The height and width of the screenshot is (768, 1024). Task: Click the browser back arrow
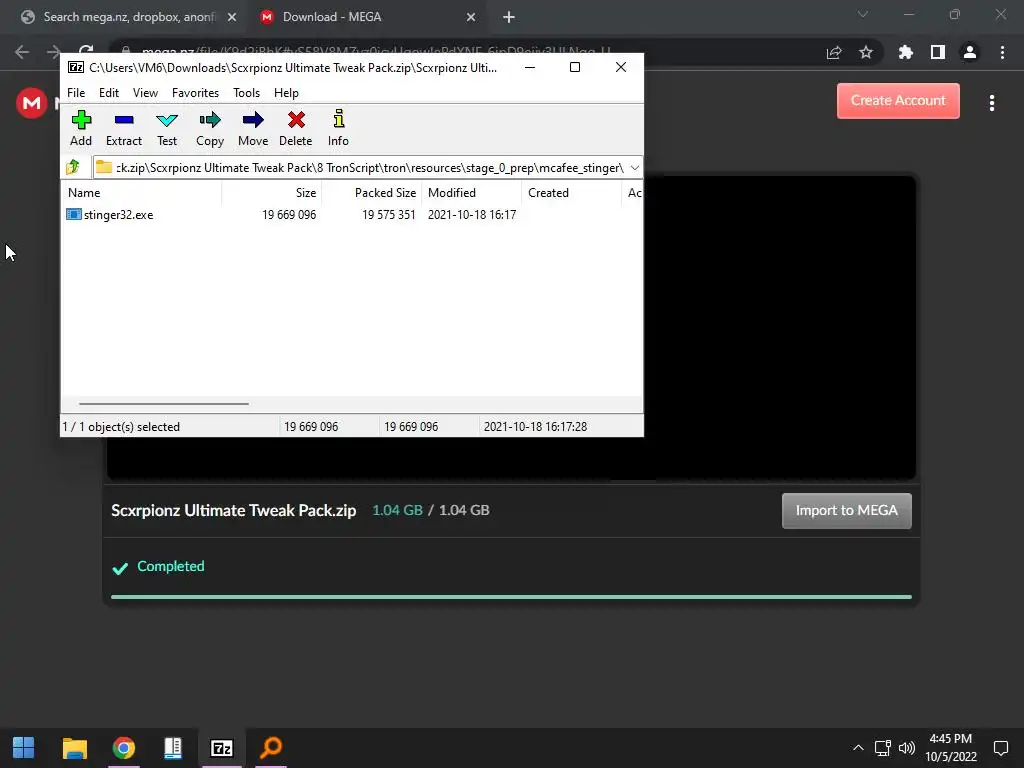(22, 52)
